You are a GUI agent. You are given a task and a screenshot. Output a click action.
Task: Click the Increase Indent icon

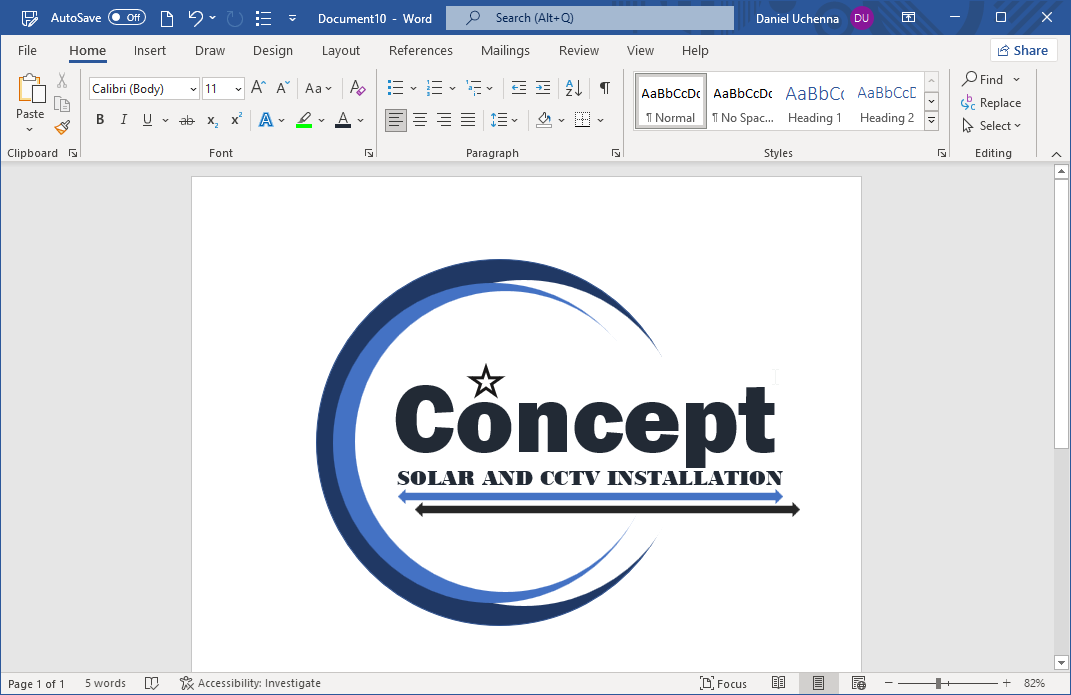pyautogui.click(x=543, y=88)
